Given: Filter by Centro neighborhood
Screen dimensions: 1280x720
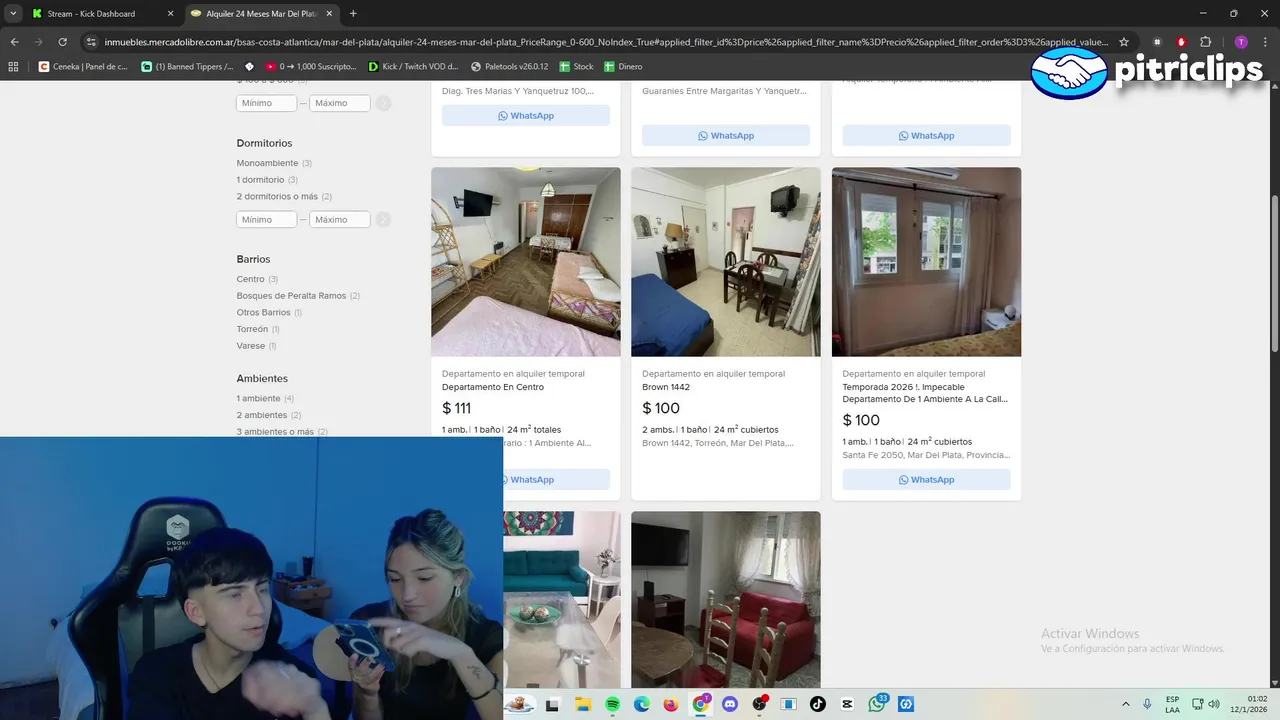Looking at the screenshot, I should pos(250,279).
